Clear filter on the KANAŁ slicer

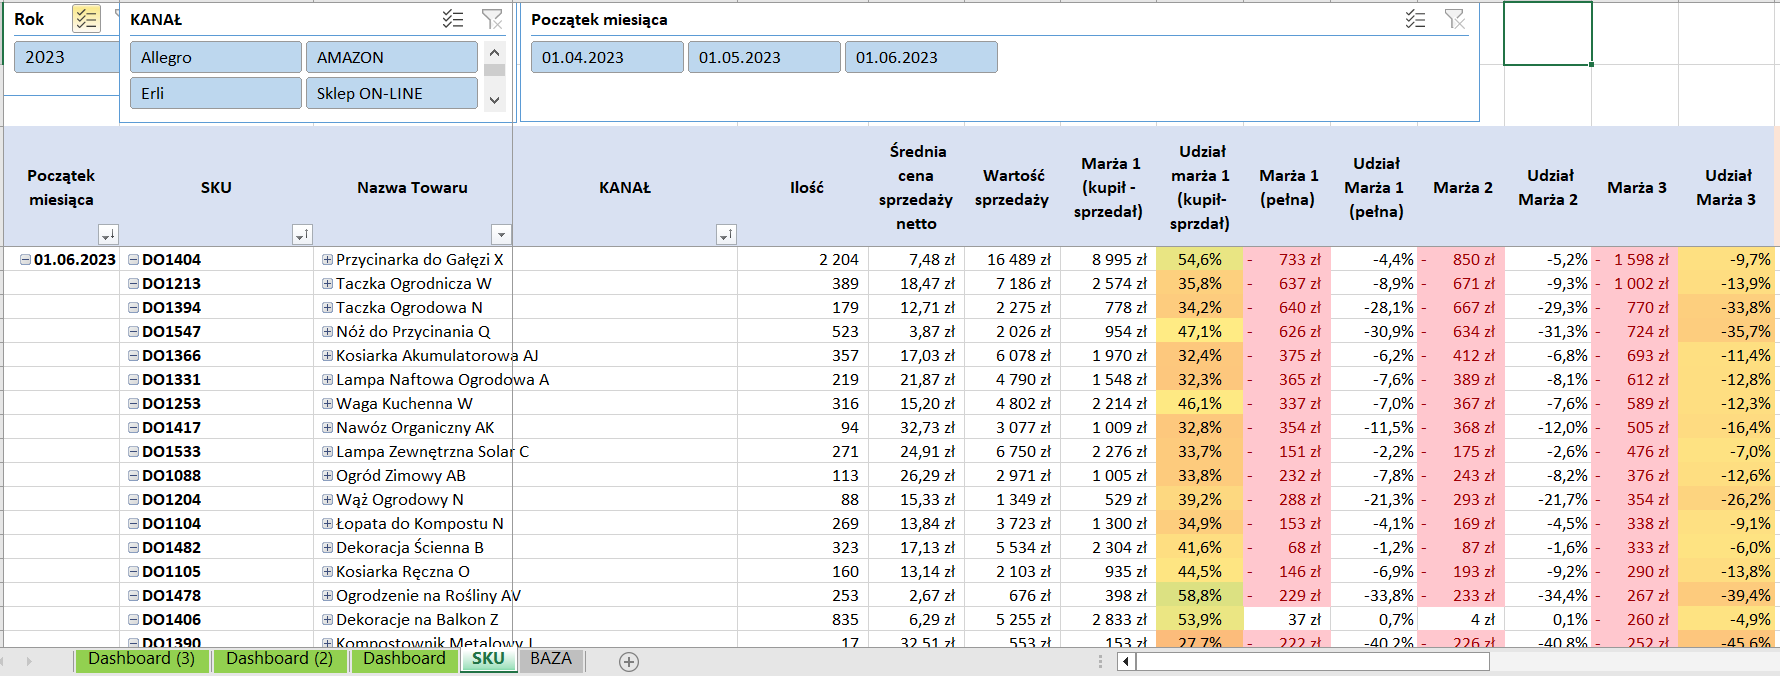tap(492, 19)
